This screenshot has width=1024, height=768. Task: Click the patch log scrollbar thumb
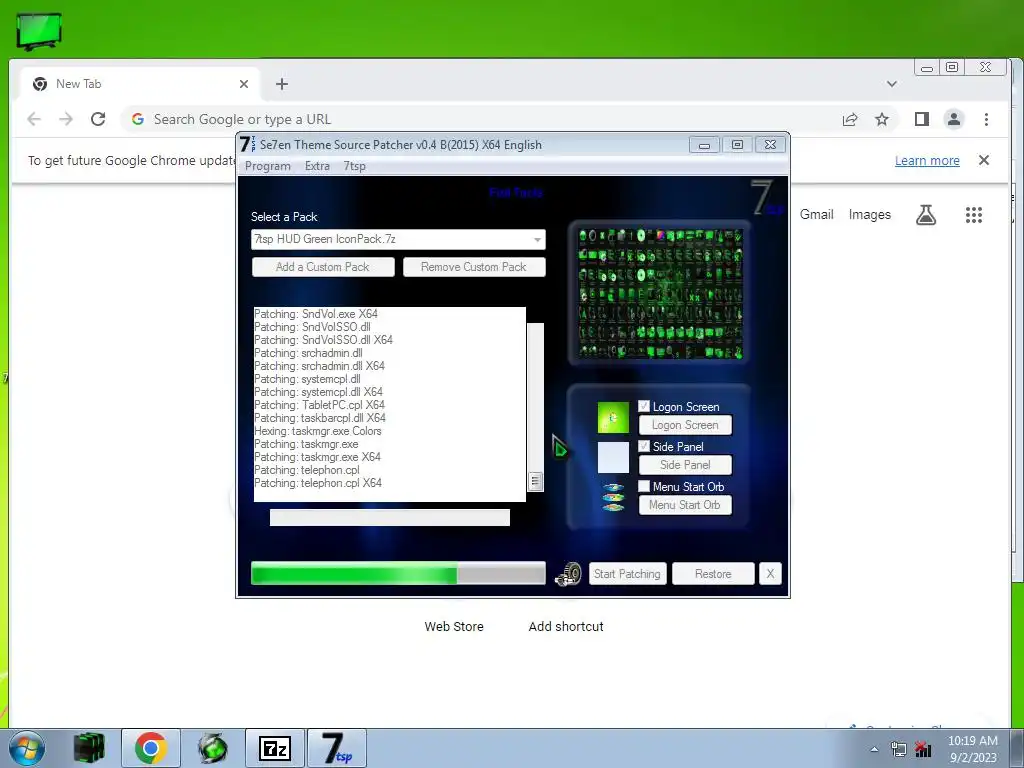point(535,482)
